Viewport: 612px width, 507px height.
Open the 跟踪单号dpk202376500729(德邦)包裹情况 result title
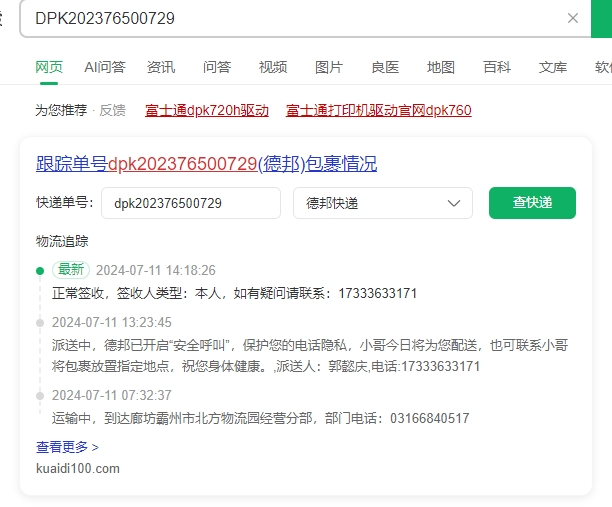[206, 164]
